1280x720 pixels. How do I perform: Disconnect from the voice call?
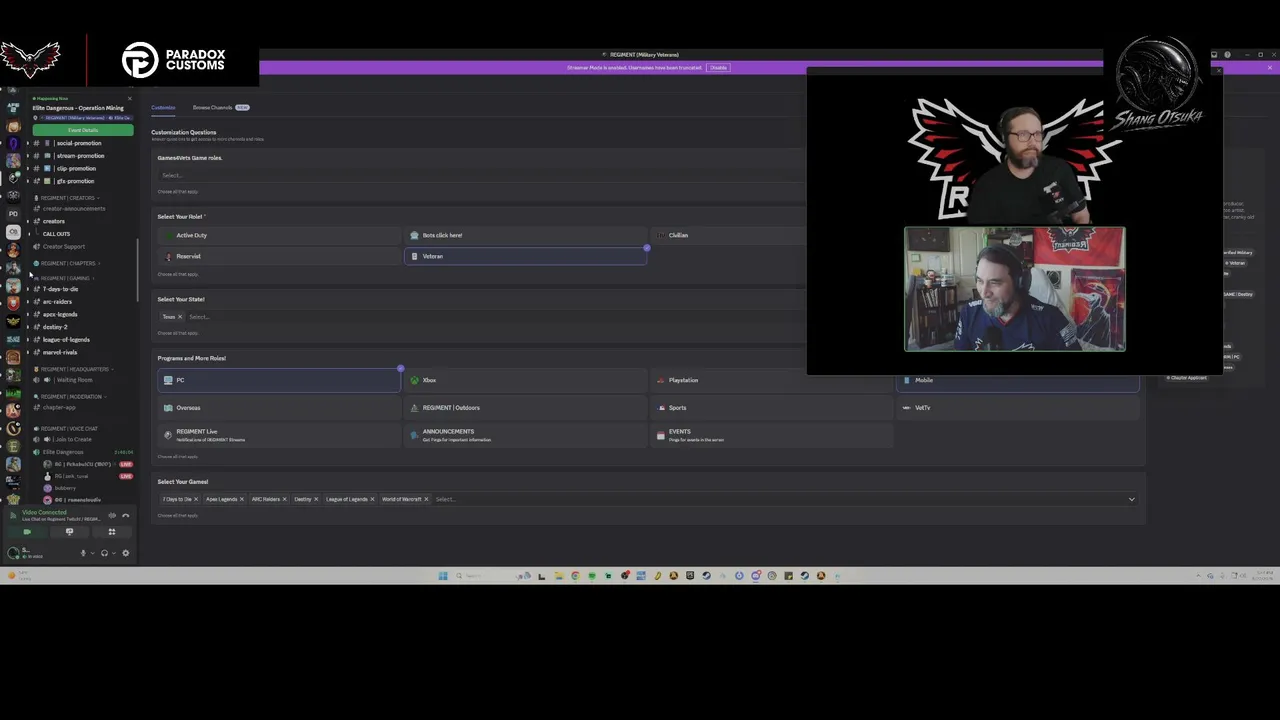125,515
